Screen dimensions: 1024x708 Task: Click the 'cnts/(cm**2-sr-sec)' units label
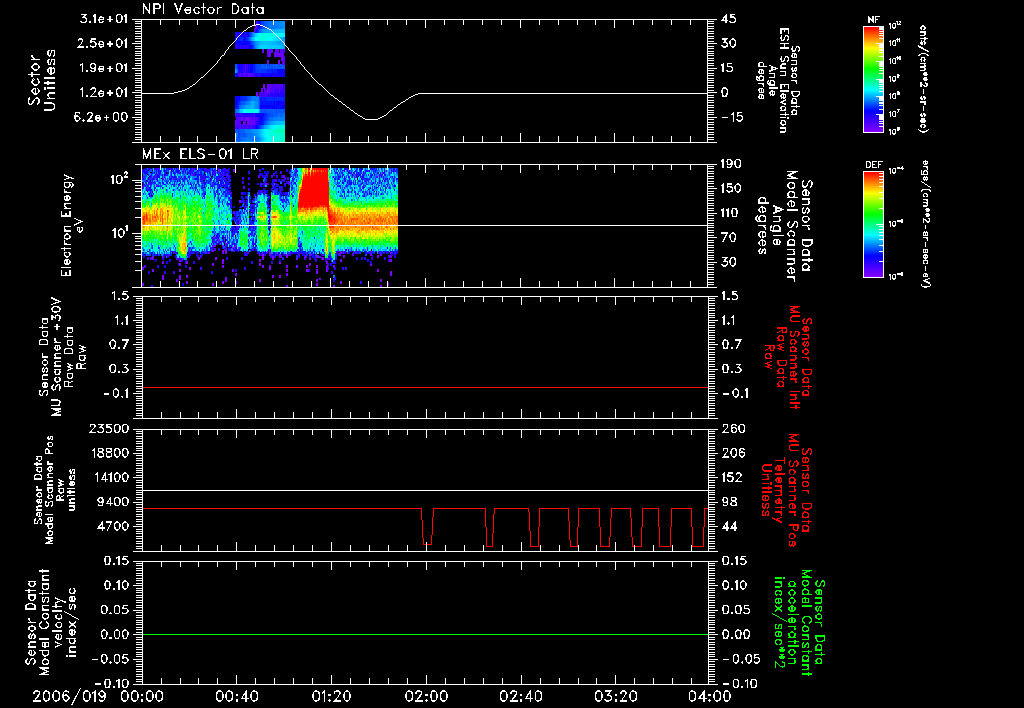pos(923,78)
